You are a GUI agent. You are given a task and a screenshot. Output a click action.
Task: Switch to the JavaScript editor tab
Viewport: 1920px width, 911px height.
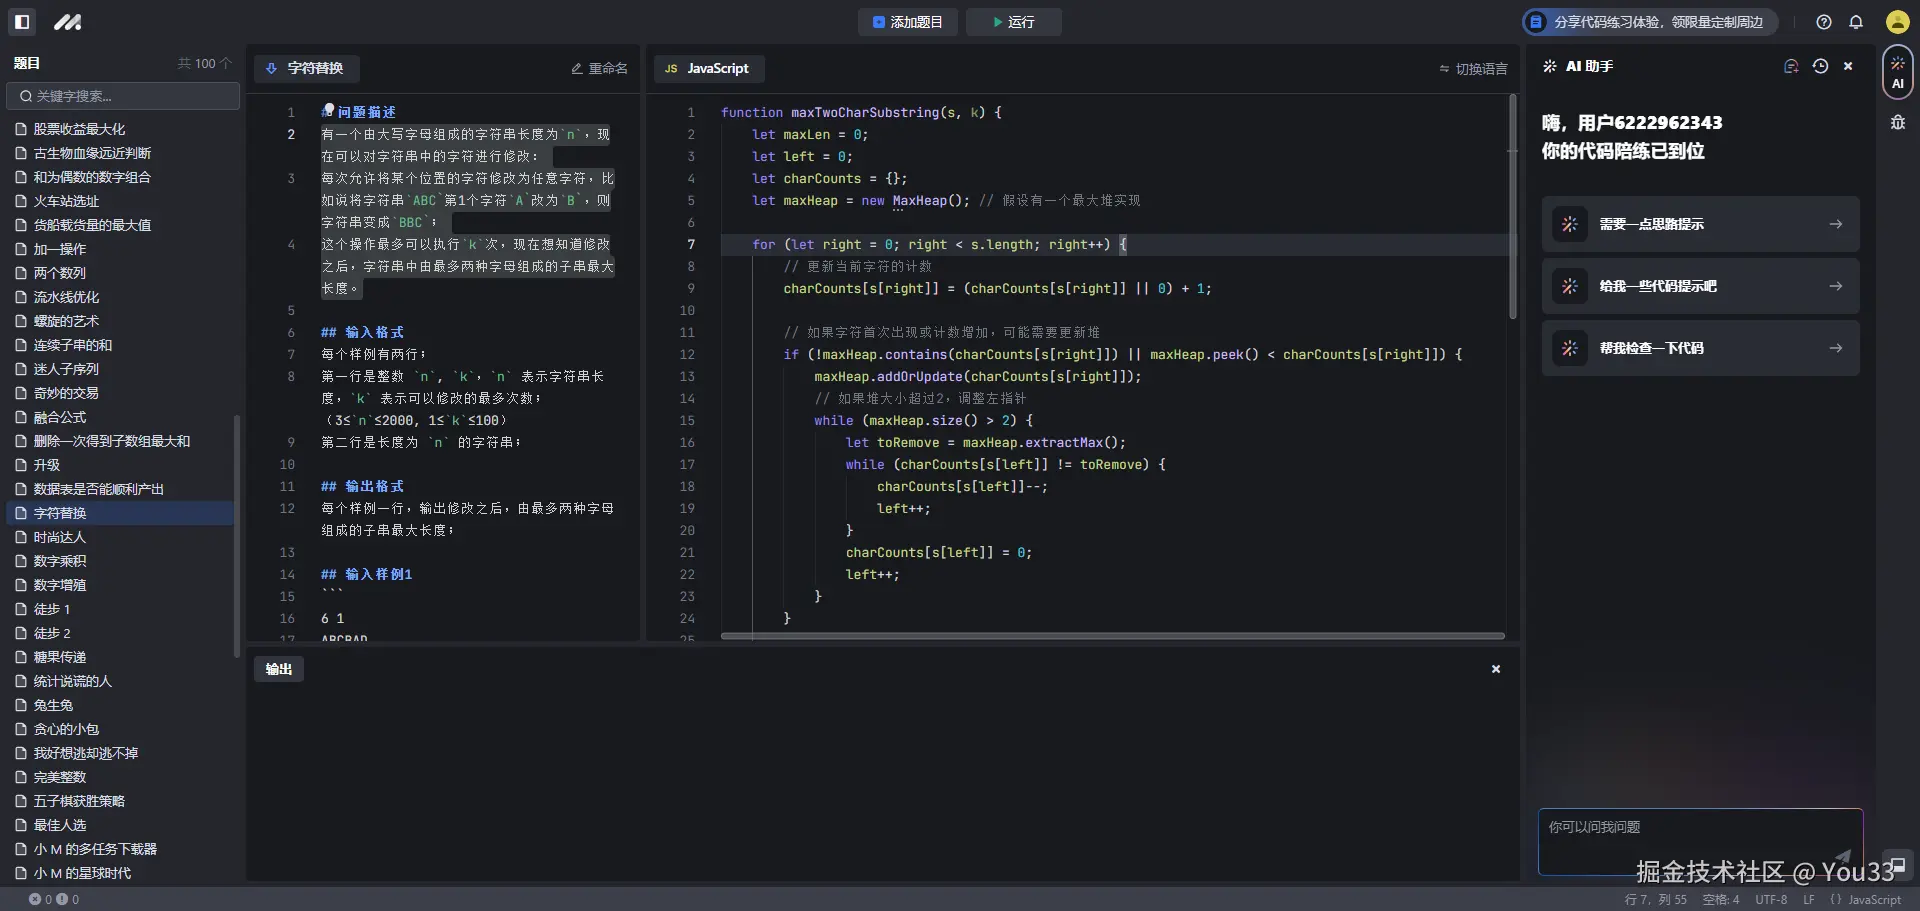709,68
